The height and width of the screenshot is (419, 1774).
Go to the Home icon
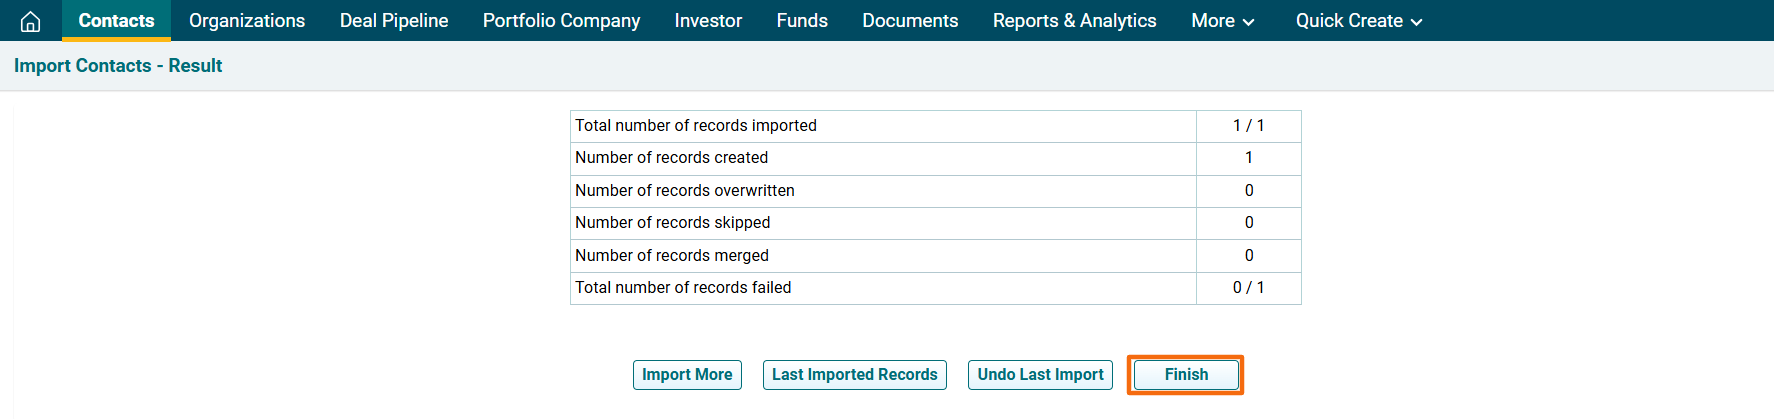tap(30, 21)
